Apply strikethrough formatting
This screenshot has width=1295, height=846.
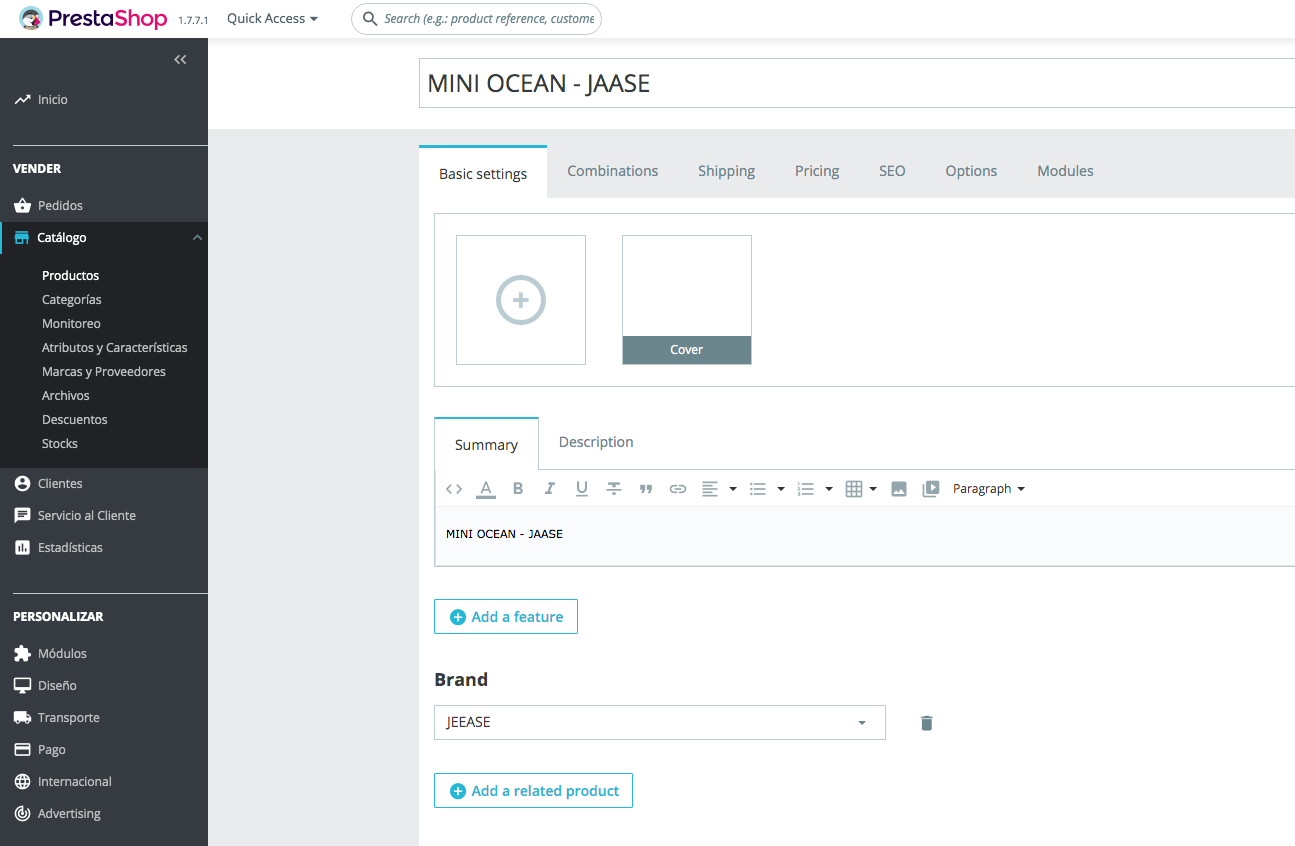tap(614, 489)
